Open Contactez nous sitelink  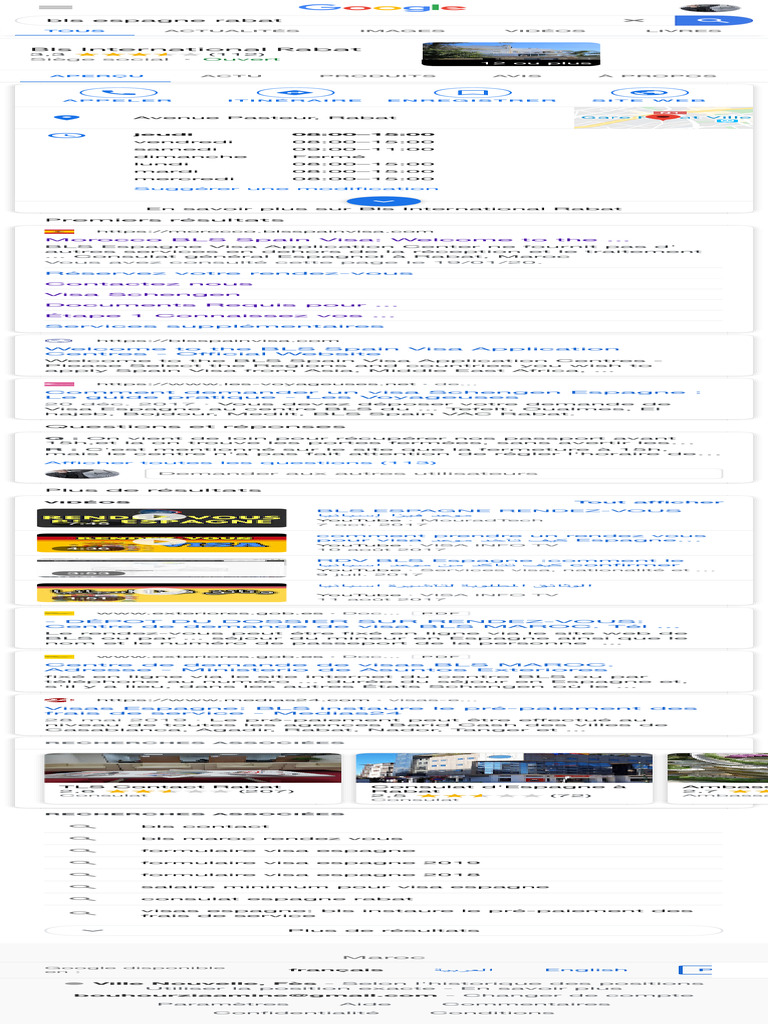148,283
